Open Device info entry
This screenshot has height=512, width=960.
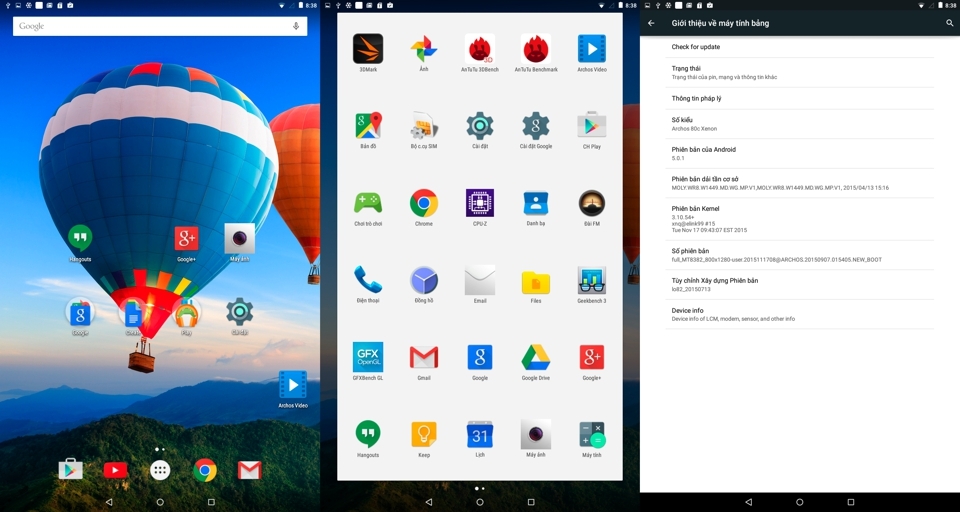[800, 314]
